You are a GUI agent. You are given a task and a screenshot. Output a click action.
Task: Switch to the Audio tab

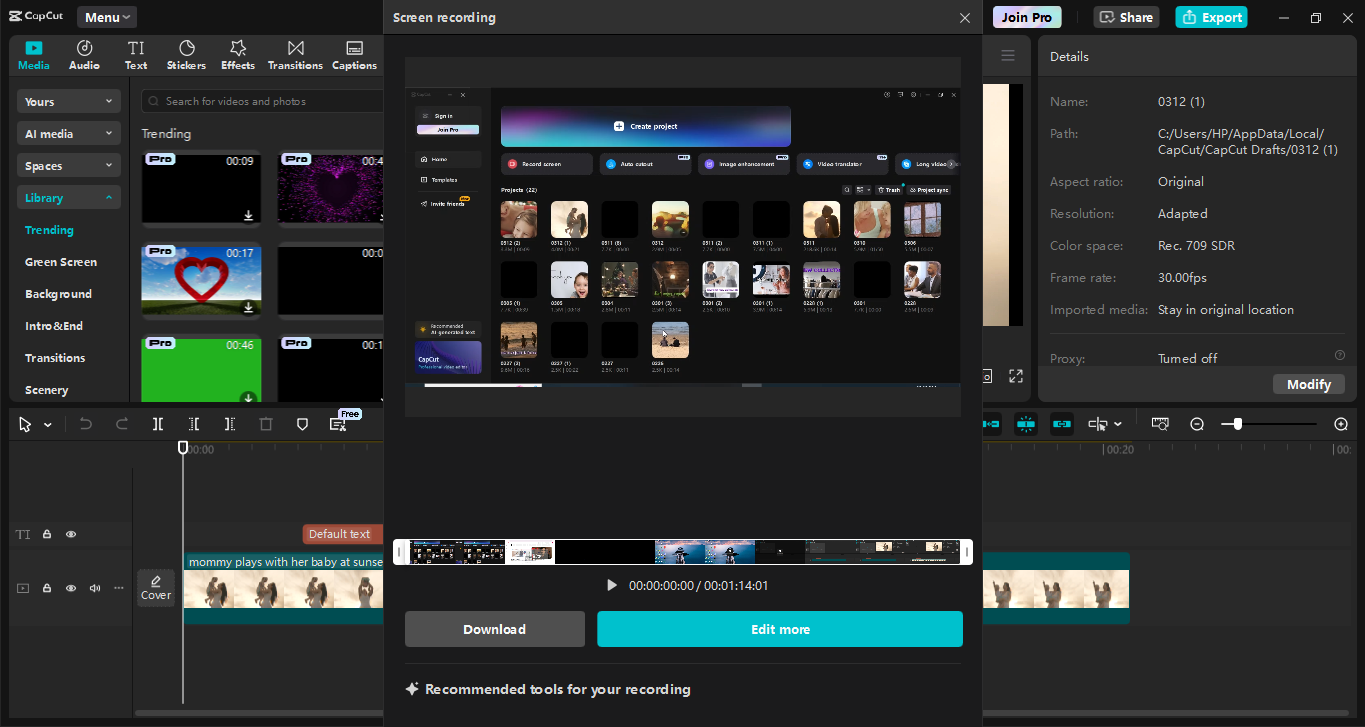84,54
